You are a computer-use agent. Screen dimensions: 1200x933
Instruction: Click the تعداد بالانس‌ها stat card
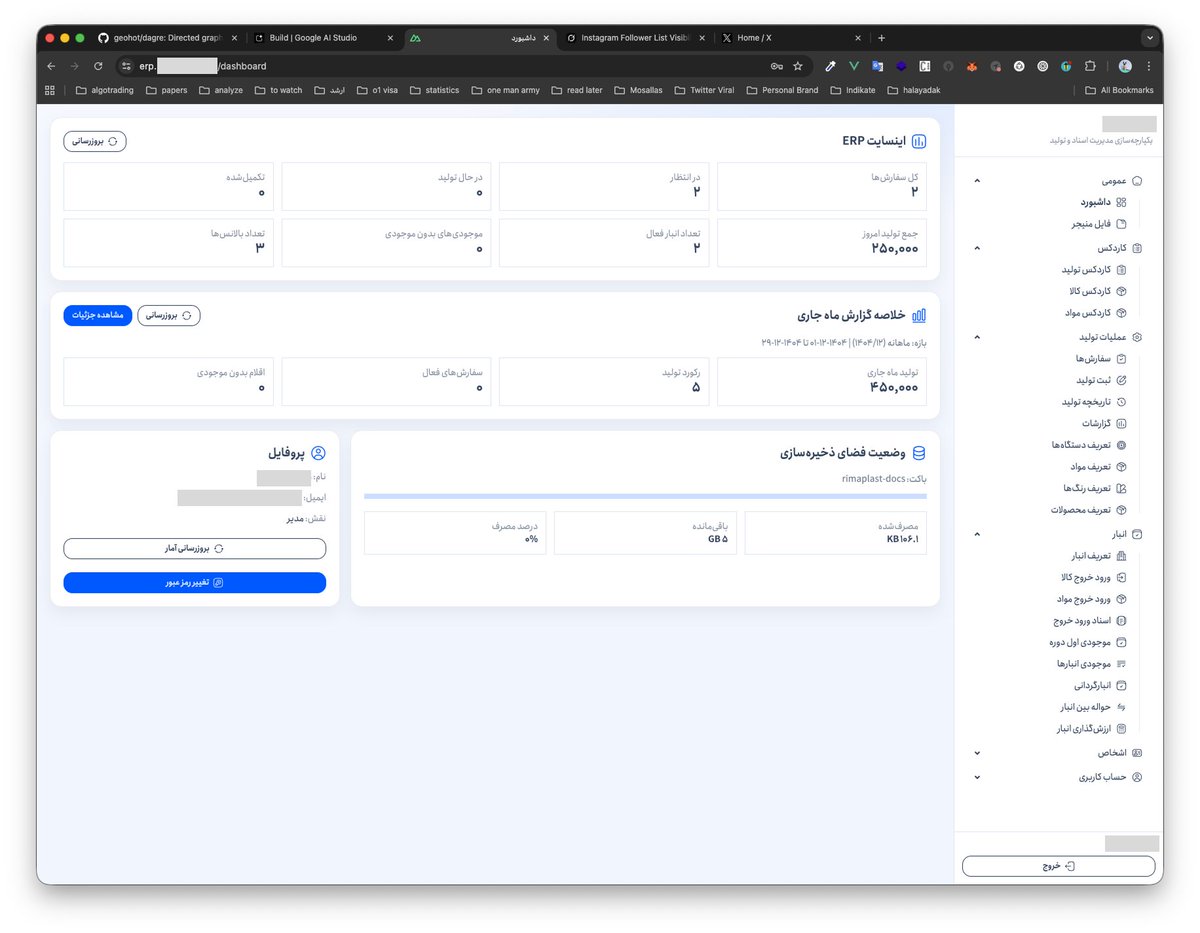pos(168,243)
